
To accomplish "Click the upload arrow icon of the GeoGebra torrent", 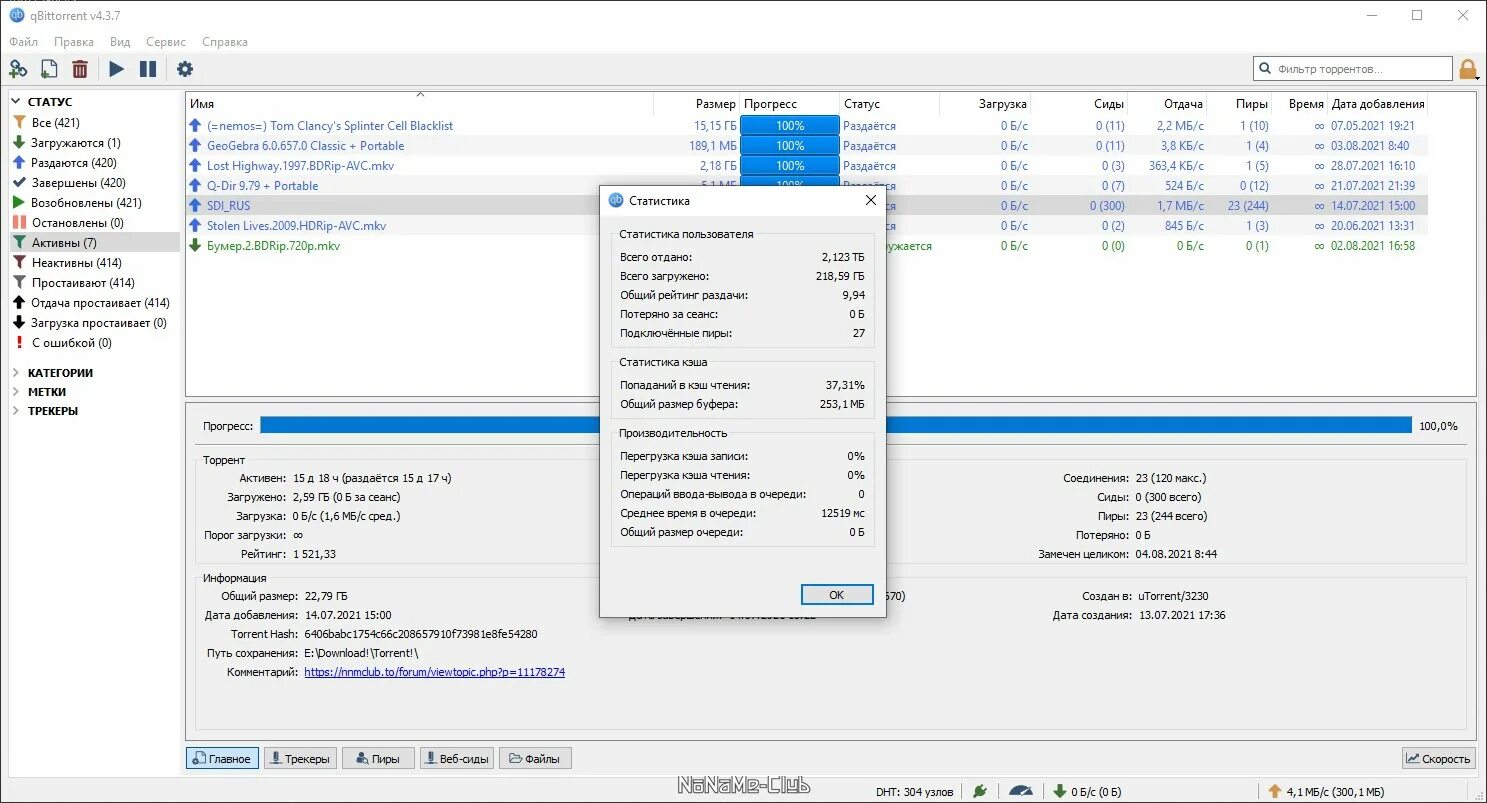I will pyautogui.click(x=196, y=146).
